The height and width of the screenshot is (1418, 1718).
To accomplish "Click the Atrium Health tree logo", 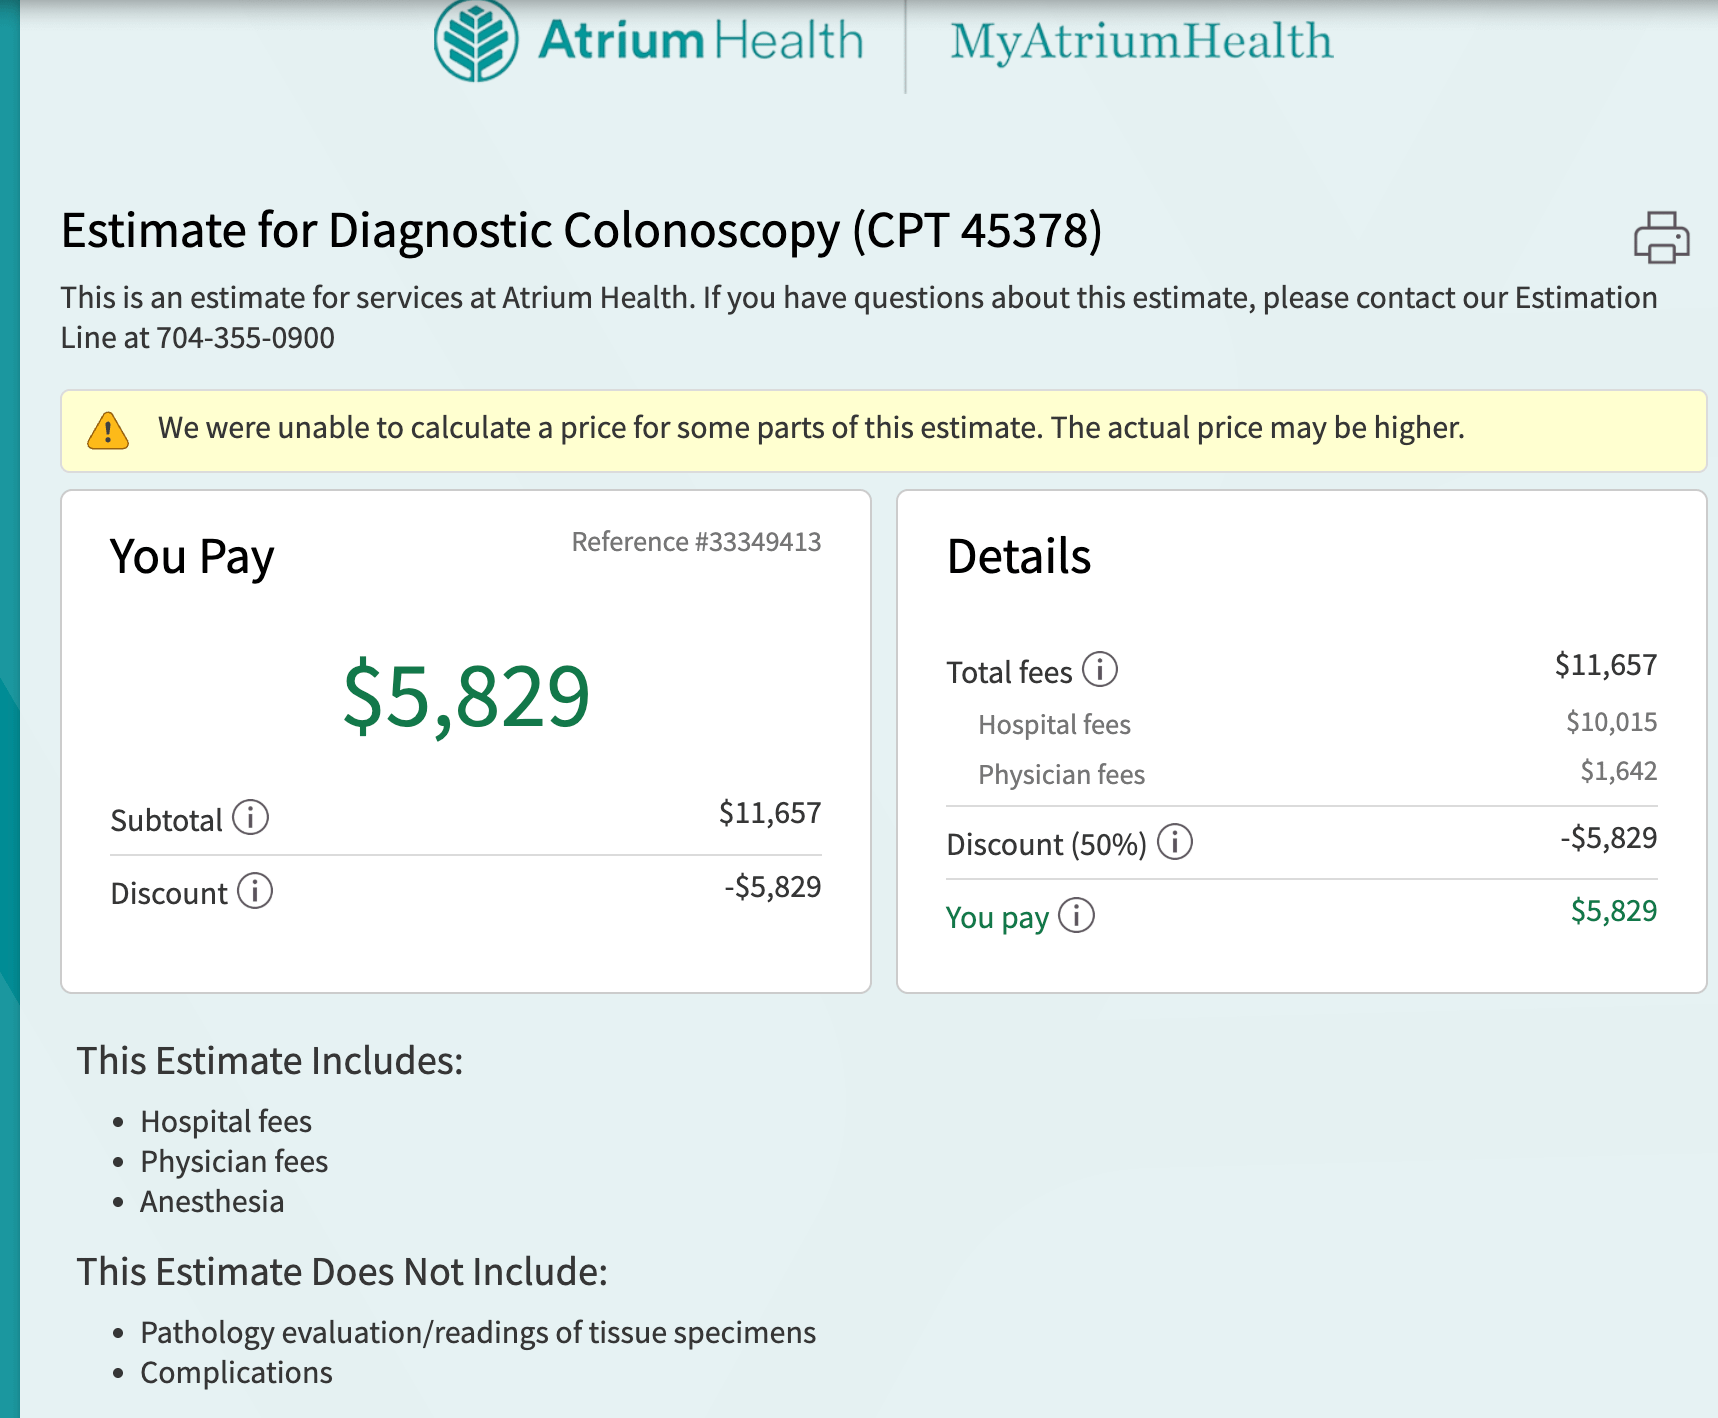I will point(476,41).
